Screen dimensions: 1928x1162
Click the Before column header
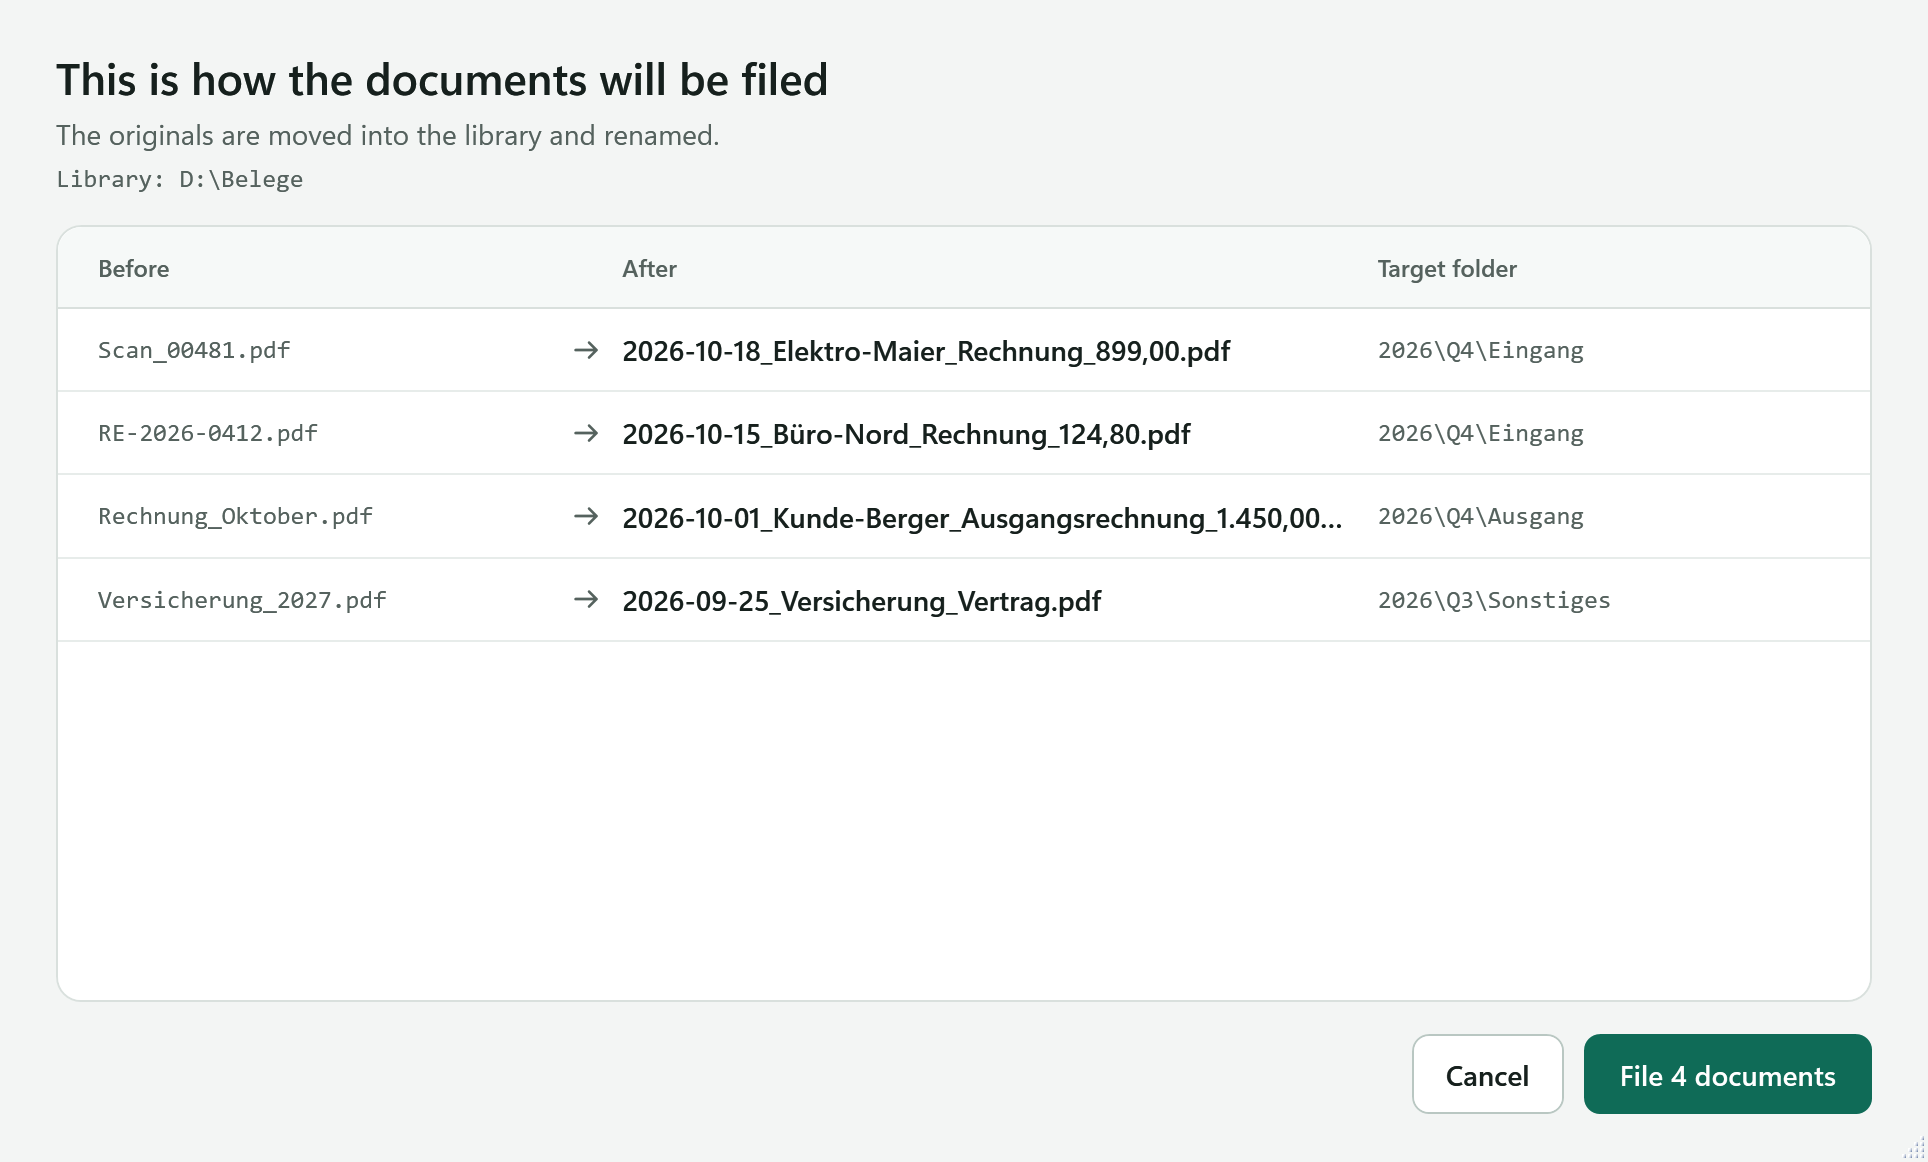[134, 269]
